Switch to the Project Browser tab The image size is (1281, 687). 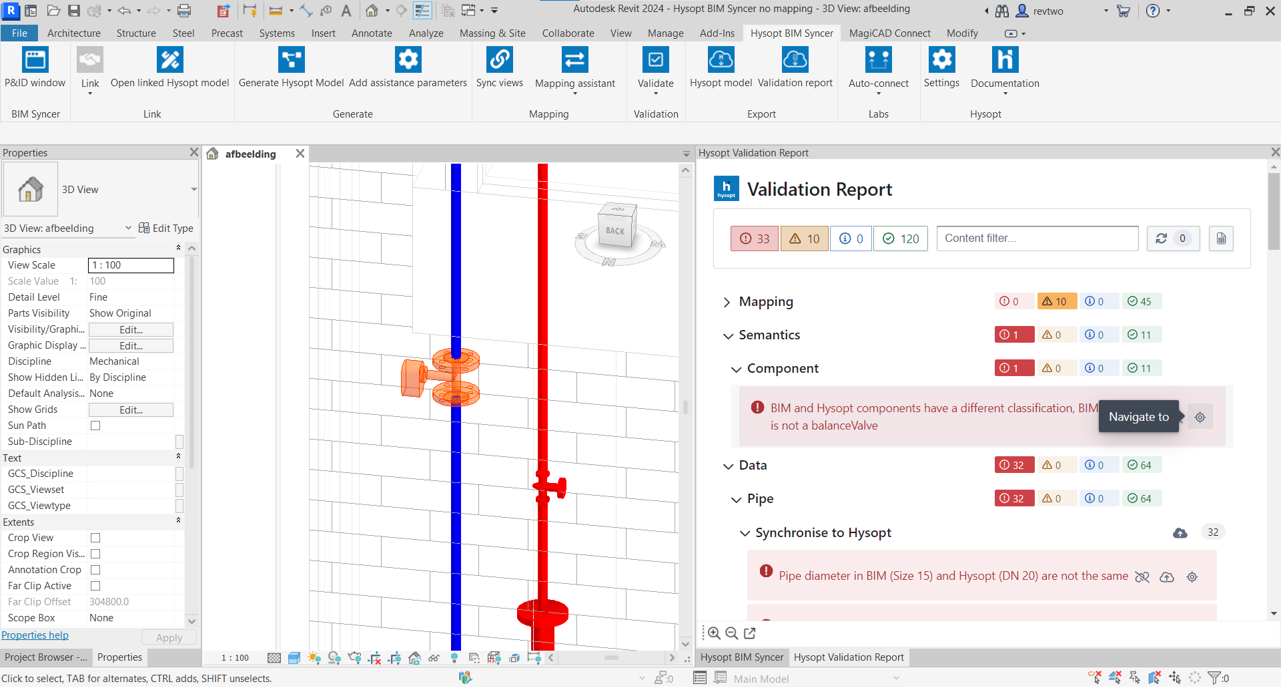pyautogui.click(x=45, y=657)
